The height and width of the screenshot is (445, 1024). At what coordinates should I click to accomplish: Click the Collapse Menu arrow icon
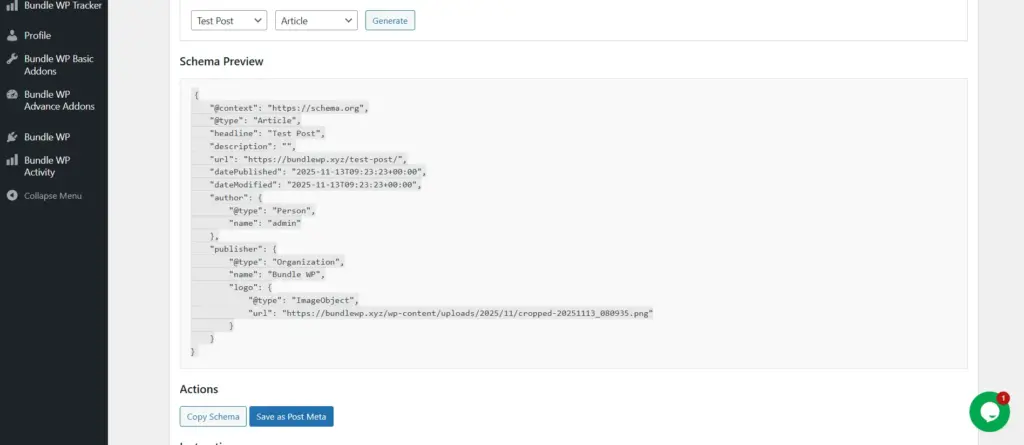[x=12, y=195]
